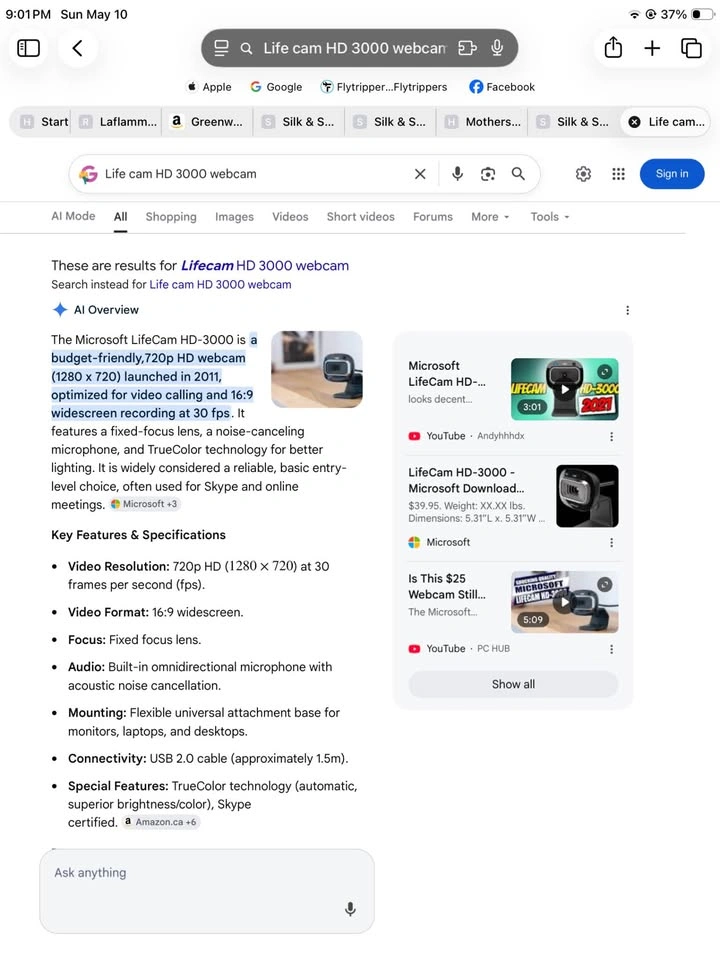Open the Safari sidebar panel icon
Screen dimensions: 720x960
pos(28,48)
